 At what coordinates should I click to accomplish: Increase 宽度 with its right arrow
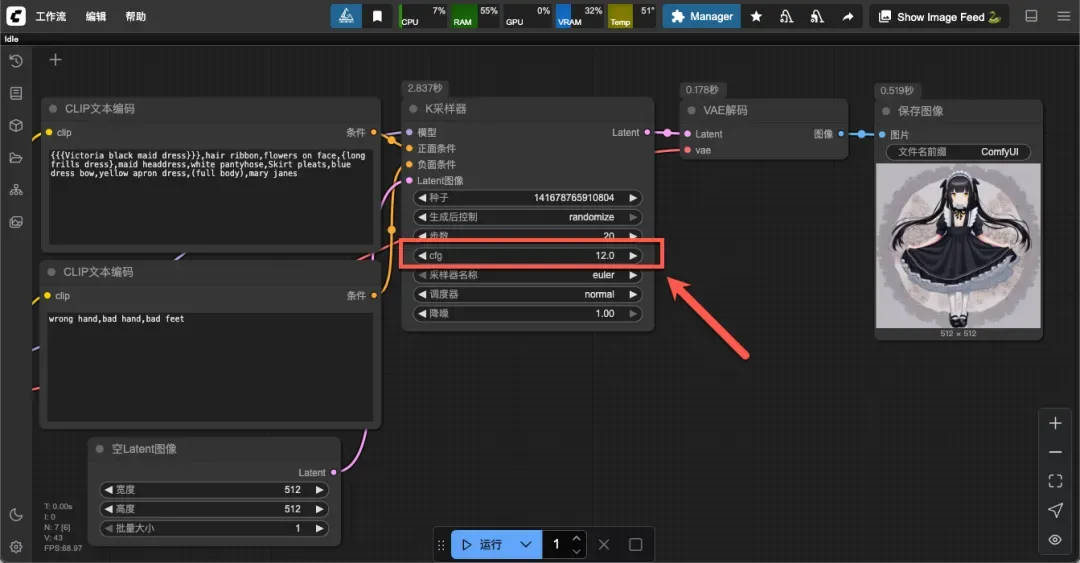320,490
